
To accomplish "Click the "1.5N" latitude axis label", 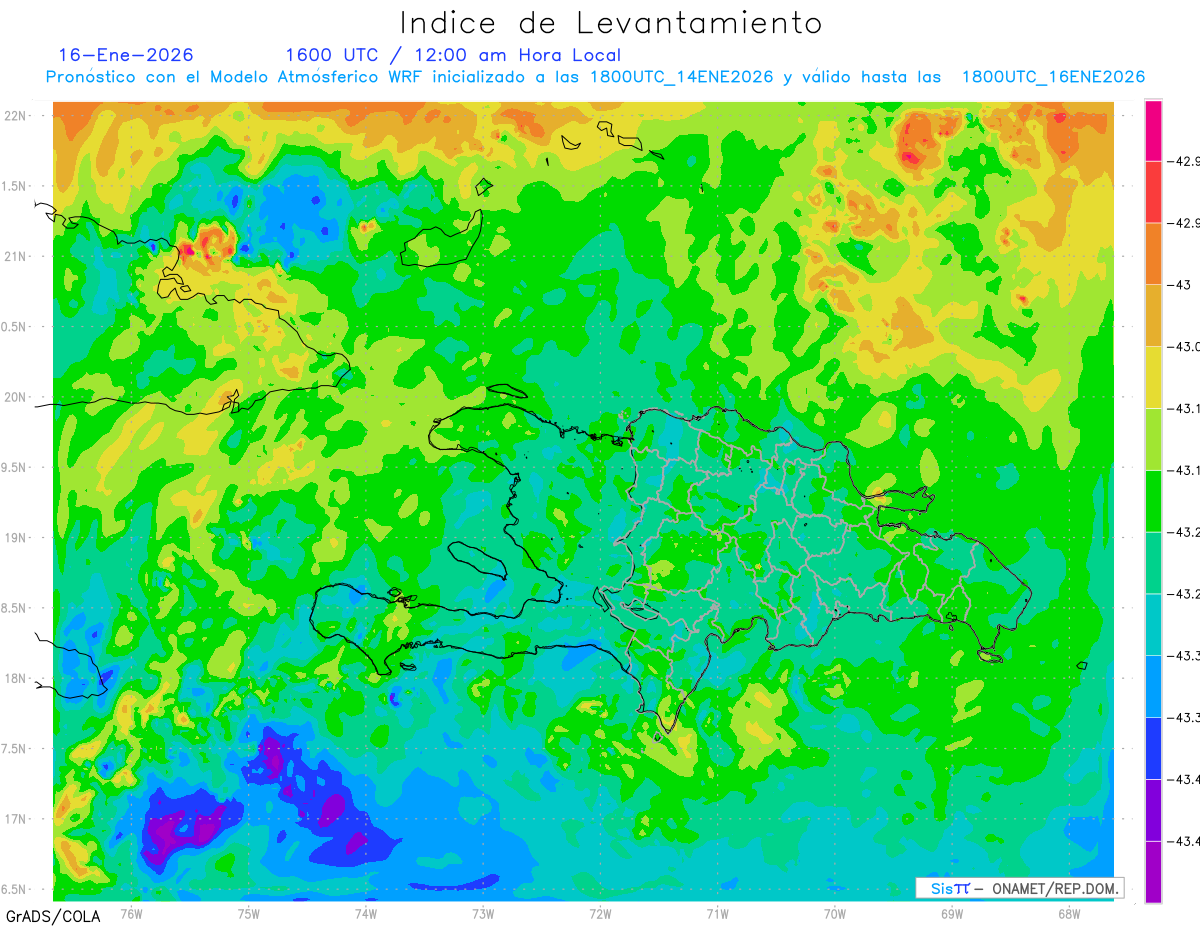I will [15, 186].
